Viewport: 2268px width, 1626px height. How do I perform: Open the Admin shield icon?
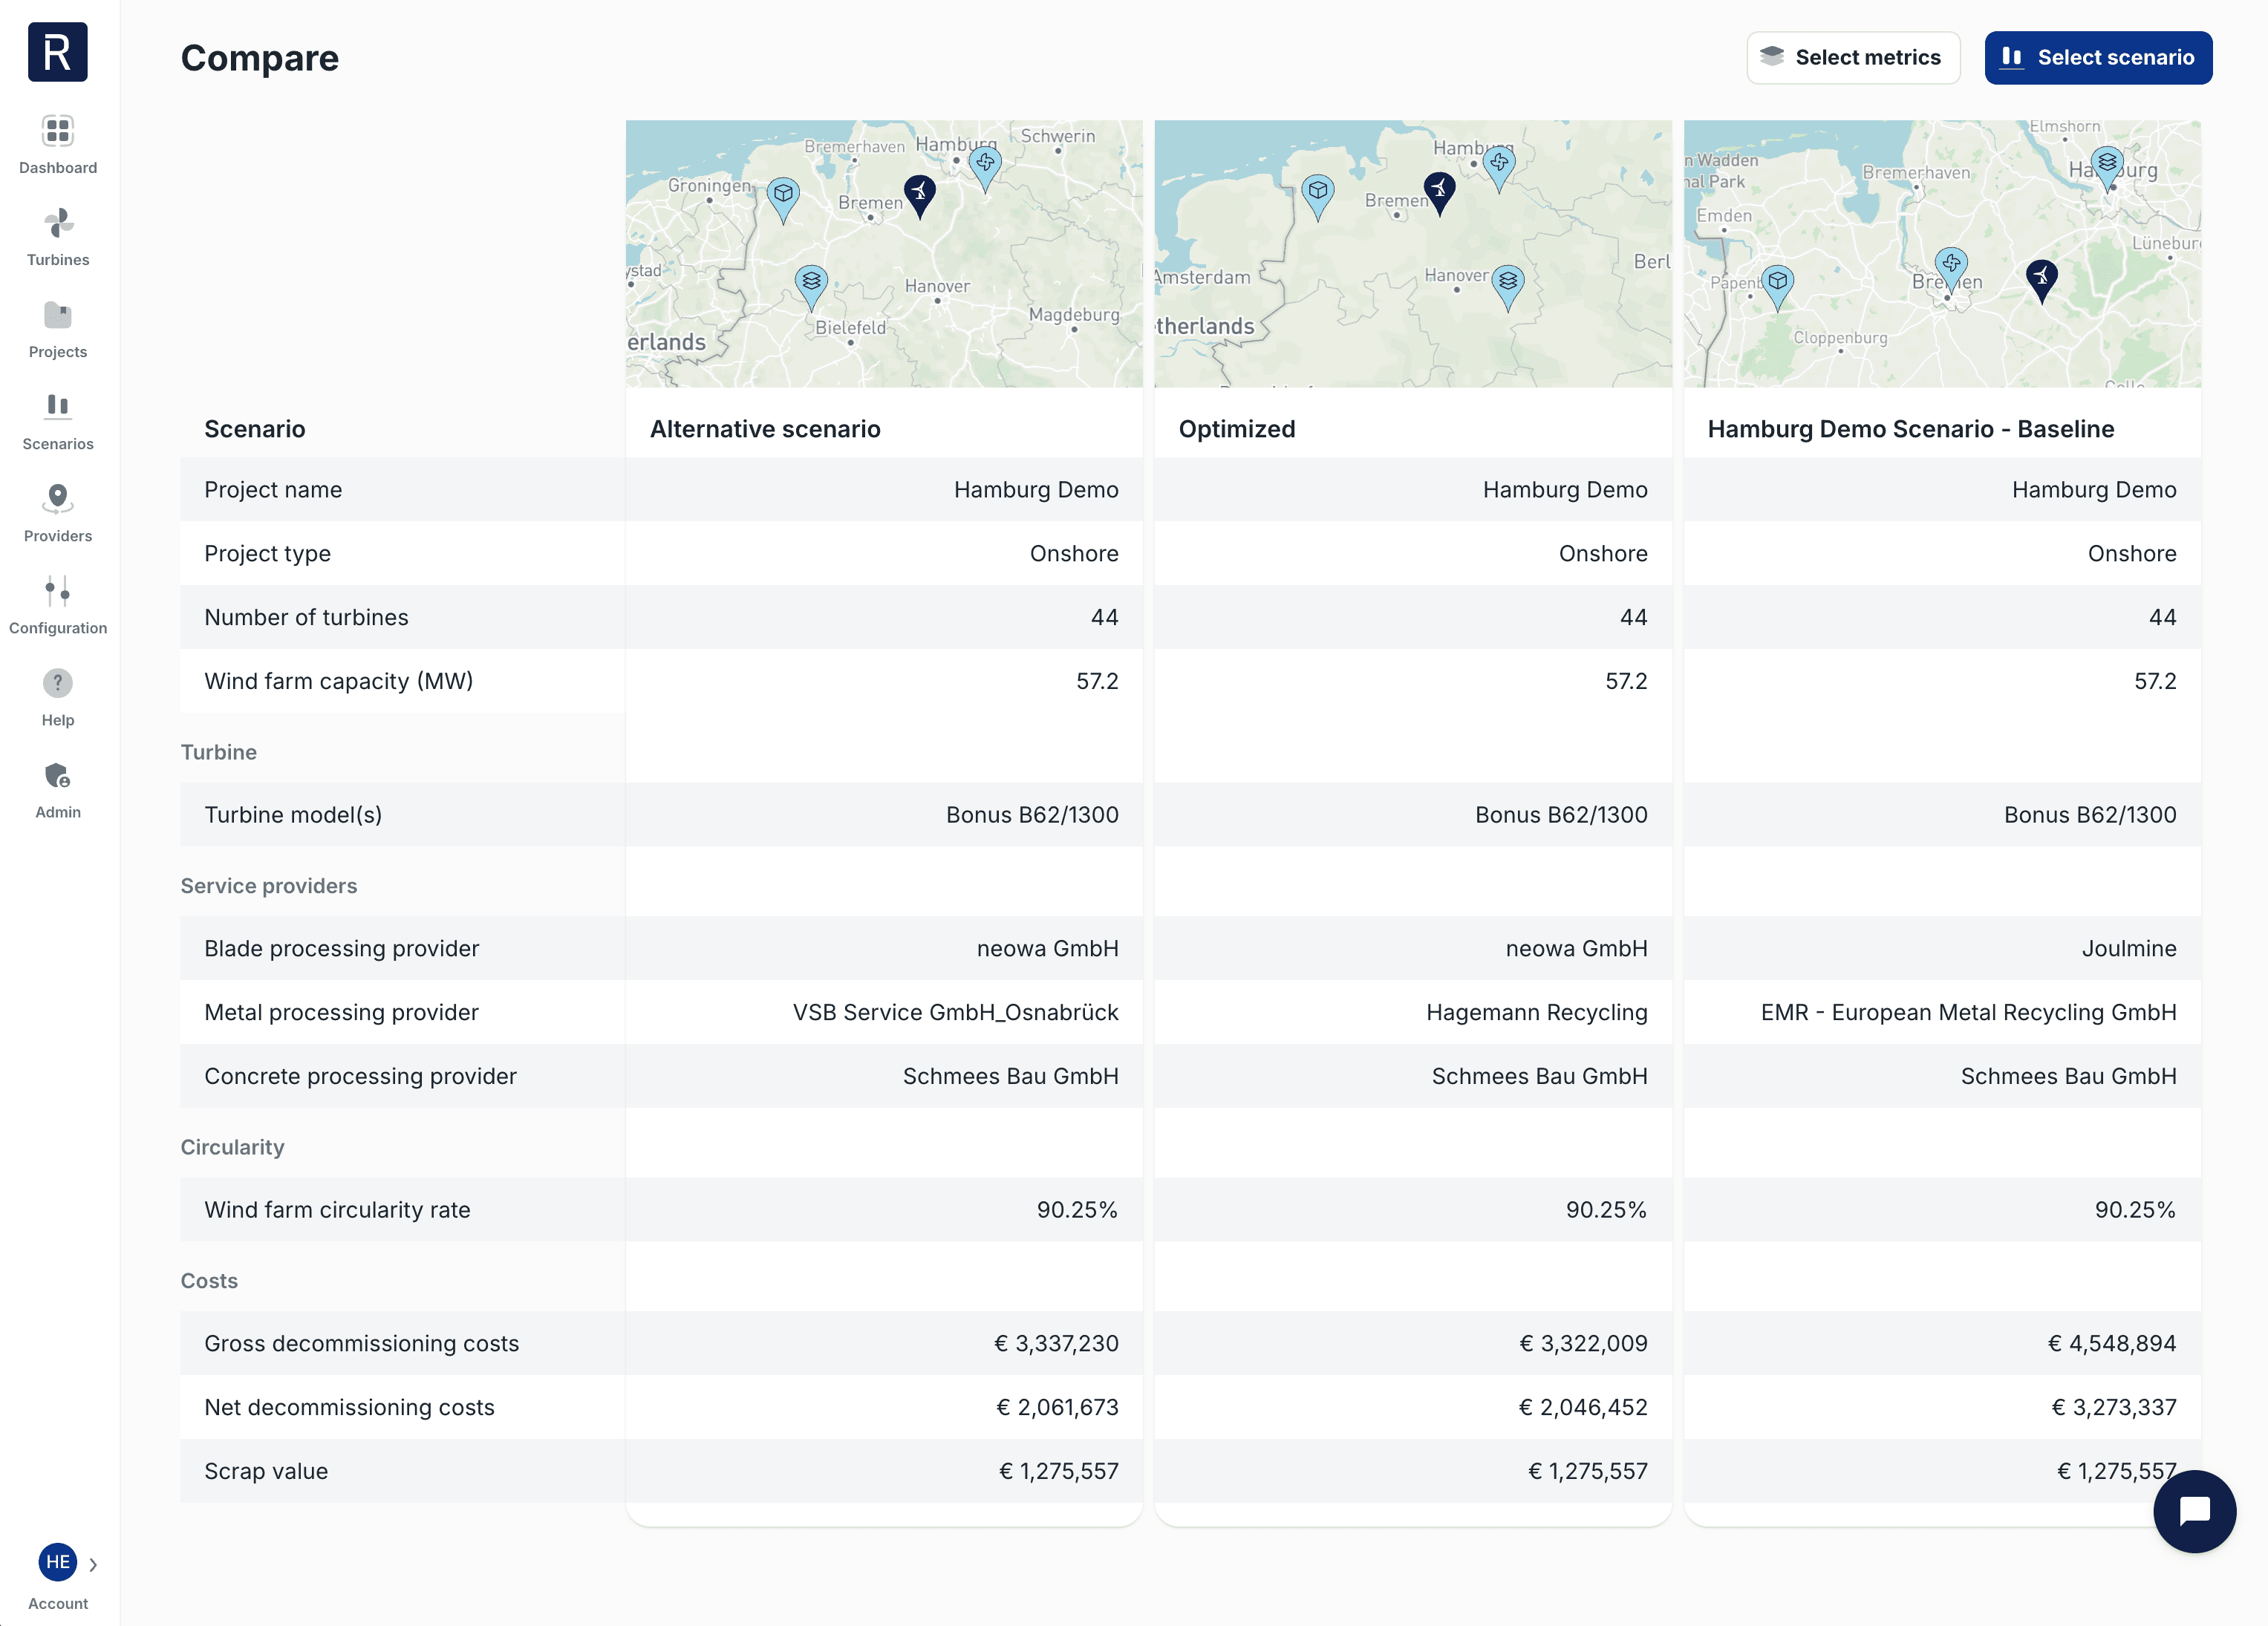[58, 776]
